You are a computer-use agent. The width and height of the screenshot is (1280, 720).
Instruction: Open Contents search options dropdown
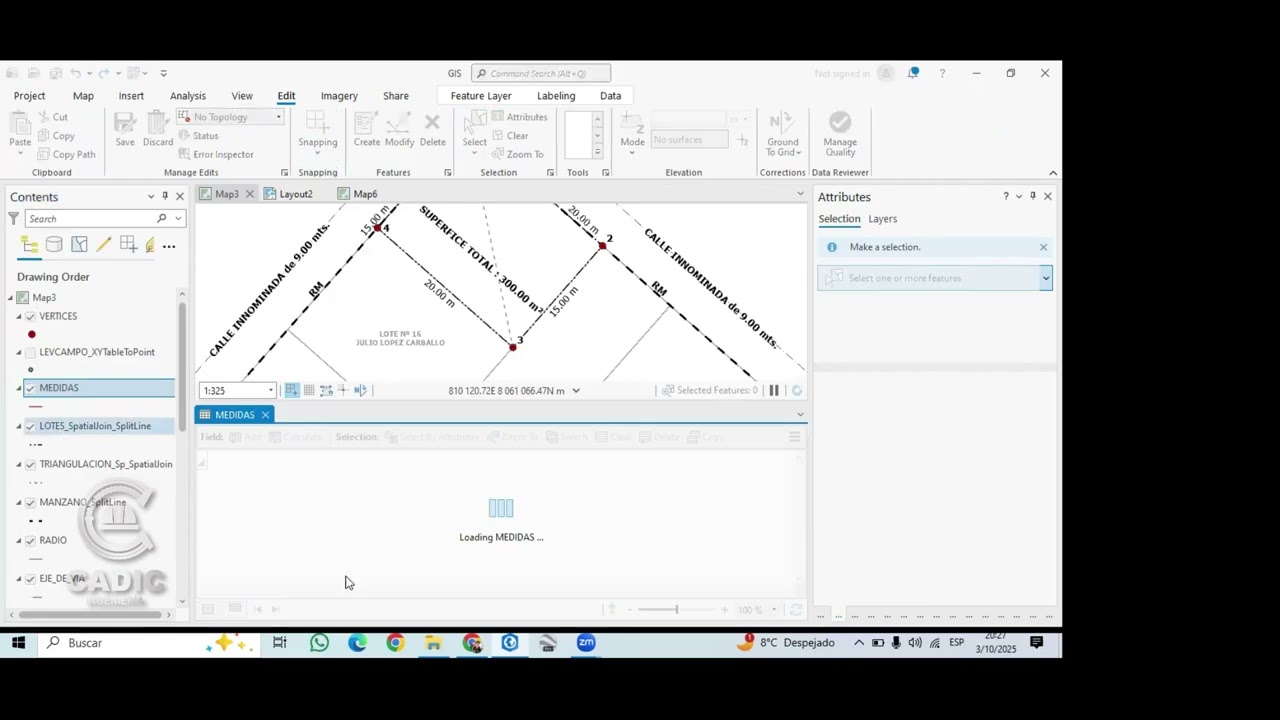[178, 218]
